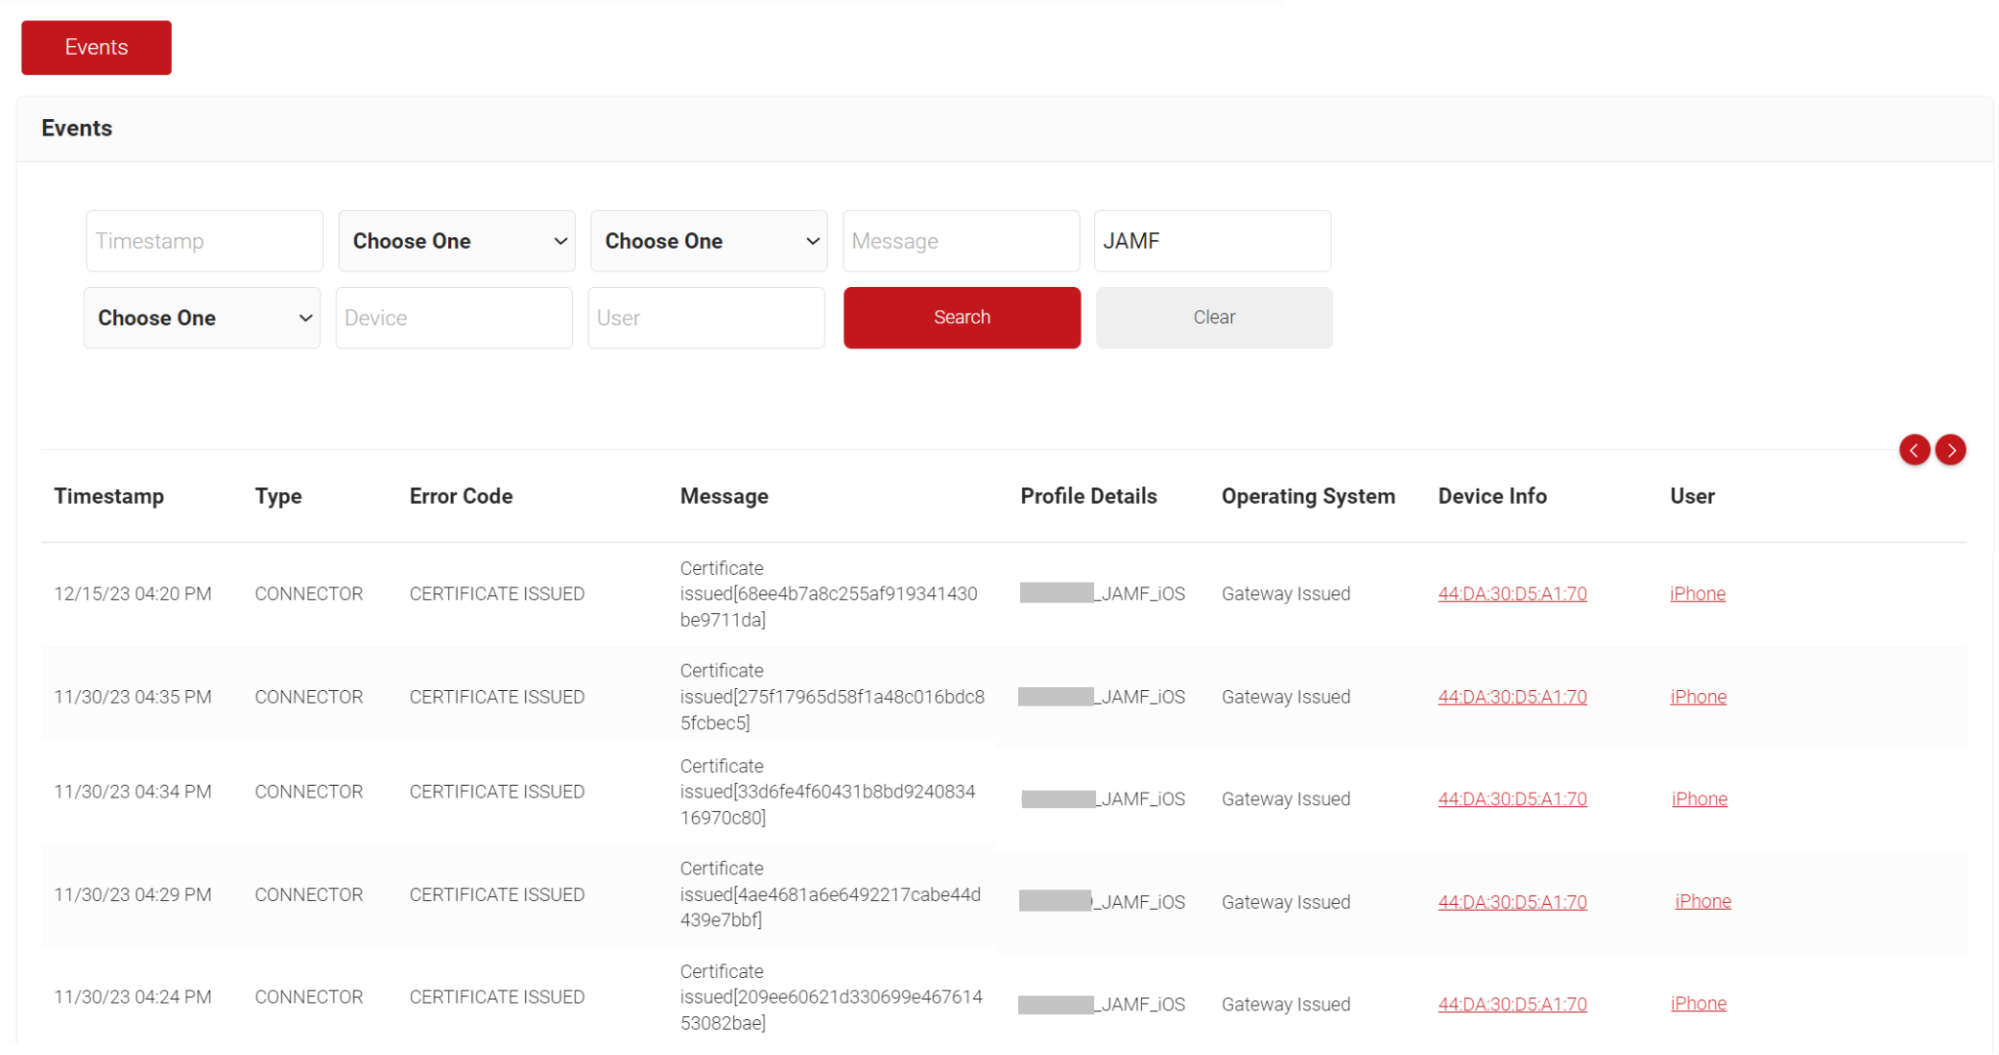This screenshot has width=1999, height=1055.
Task: Click iPhone link in 04:29 PM row
Action: point(1702,901)
